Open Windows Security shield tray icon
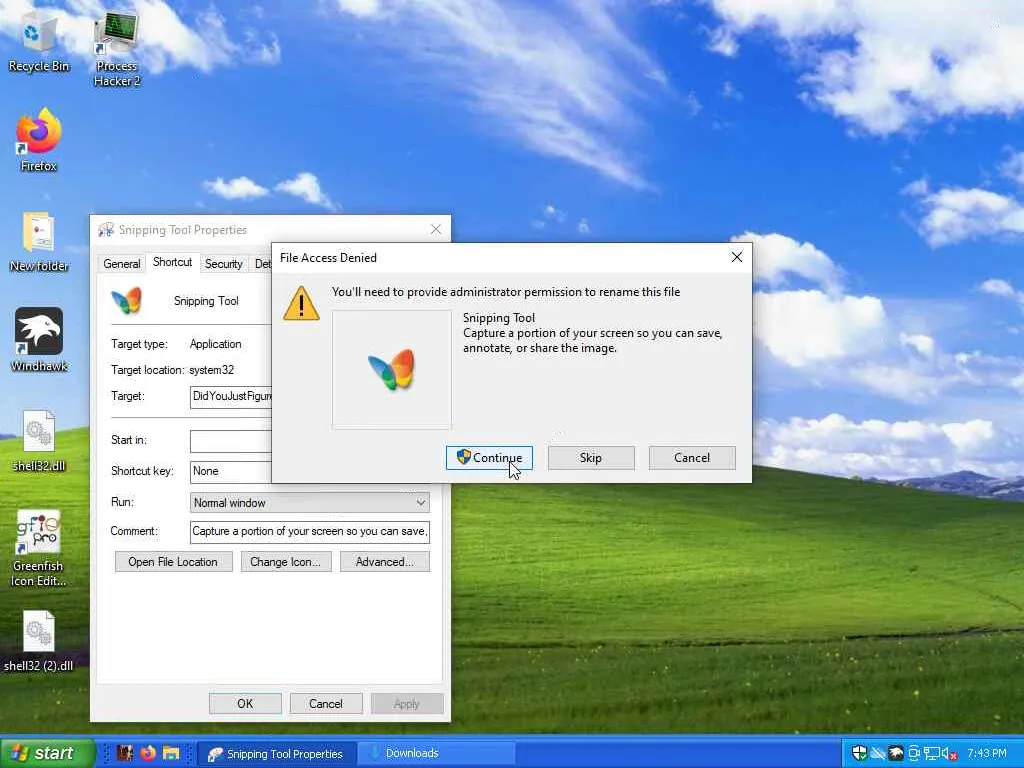This screenshot has height=768, width=1024. pyautogui.click(x=859, y=753)
